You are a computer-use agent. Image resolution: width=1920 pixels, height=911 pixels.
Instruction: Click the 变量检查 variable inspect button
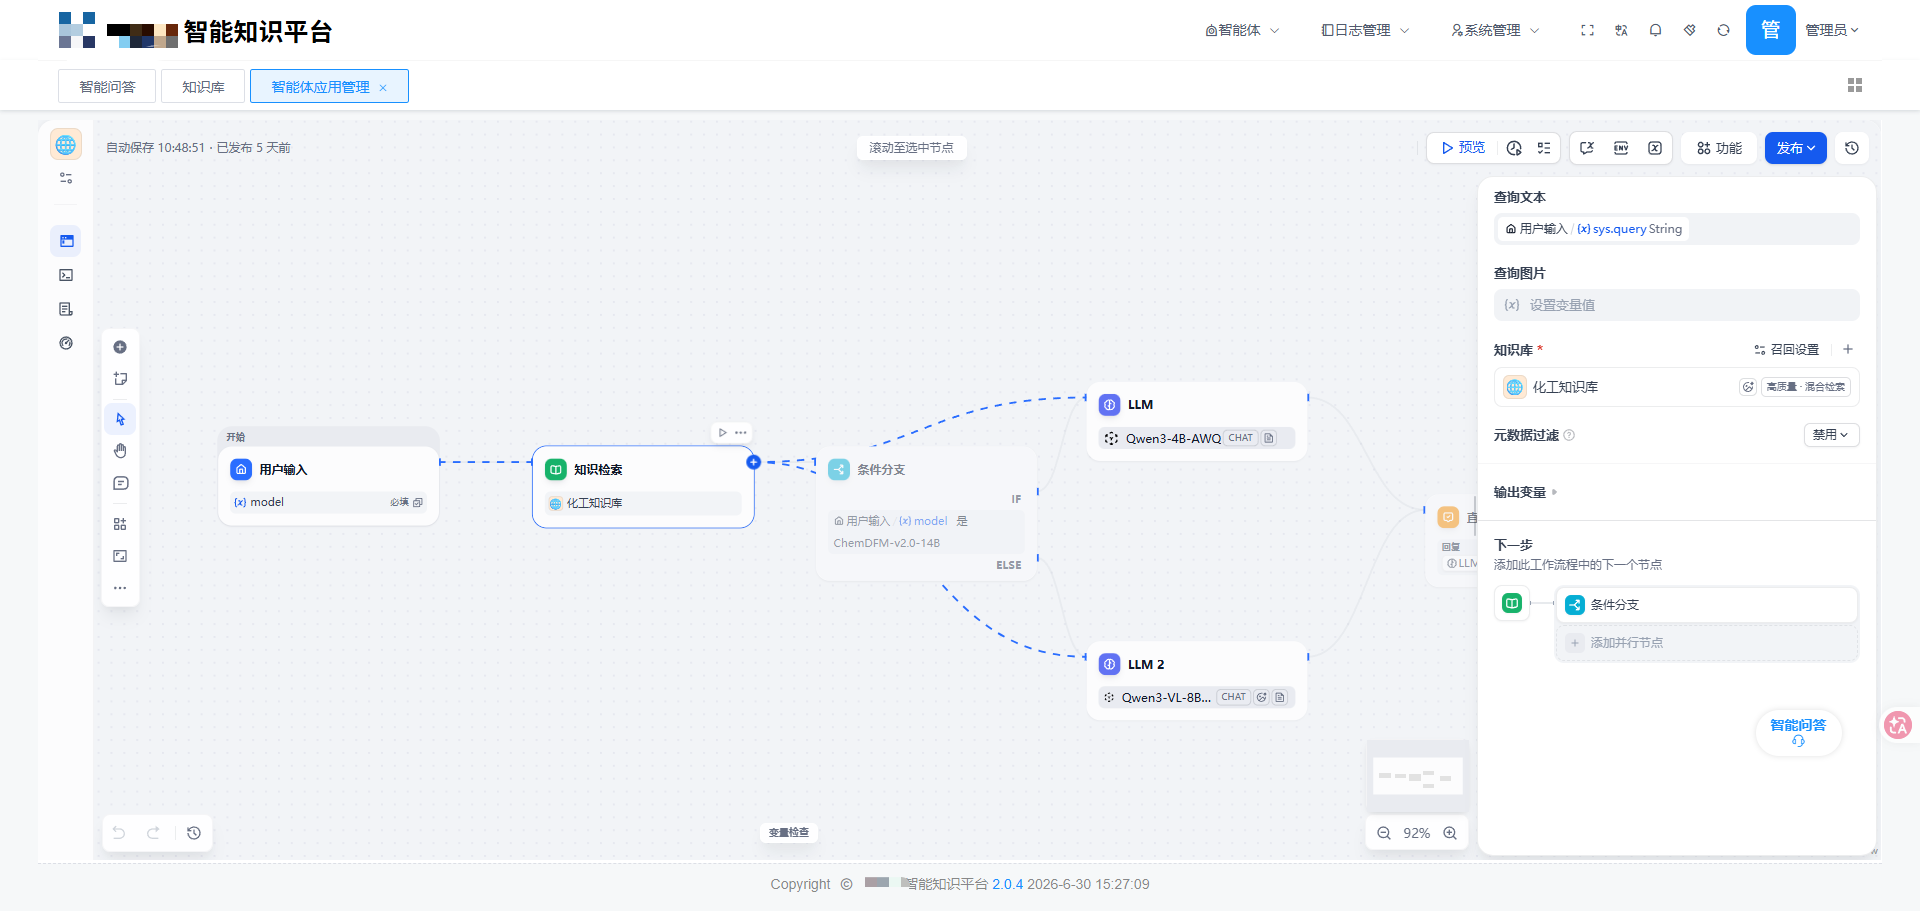tap(789, 832)
